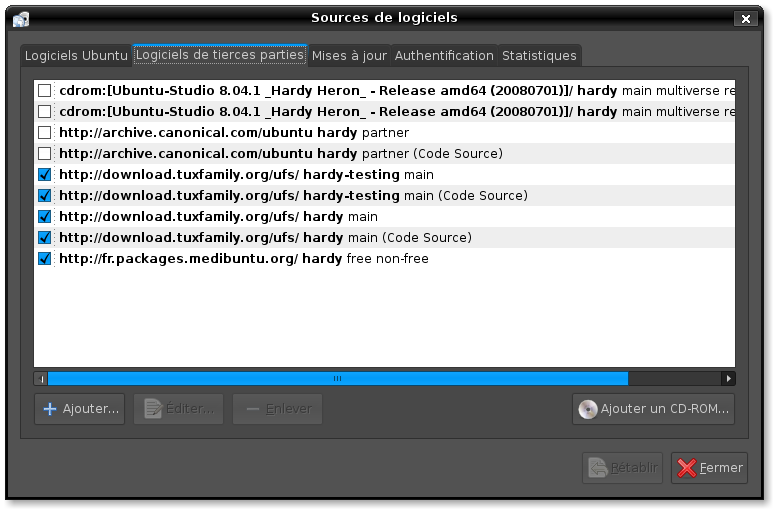Click the Fermer button label
Screen dimensions: 773x509
pos(721,468)
